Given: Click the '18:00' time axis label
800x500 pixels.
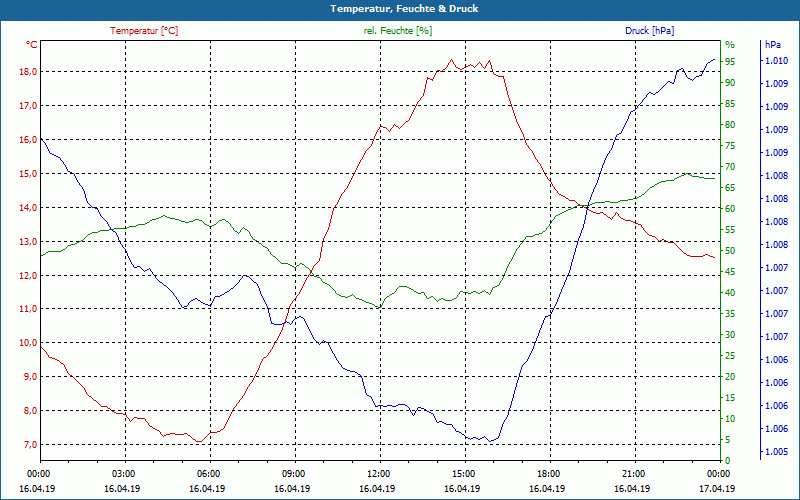Looking at the screenshot, I should click(x=547, y=473).
